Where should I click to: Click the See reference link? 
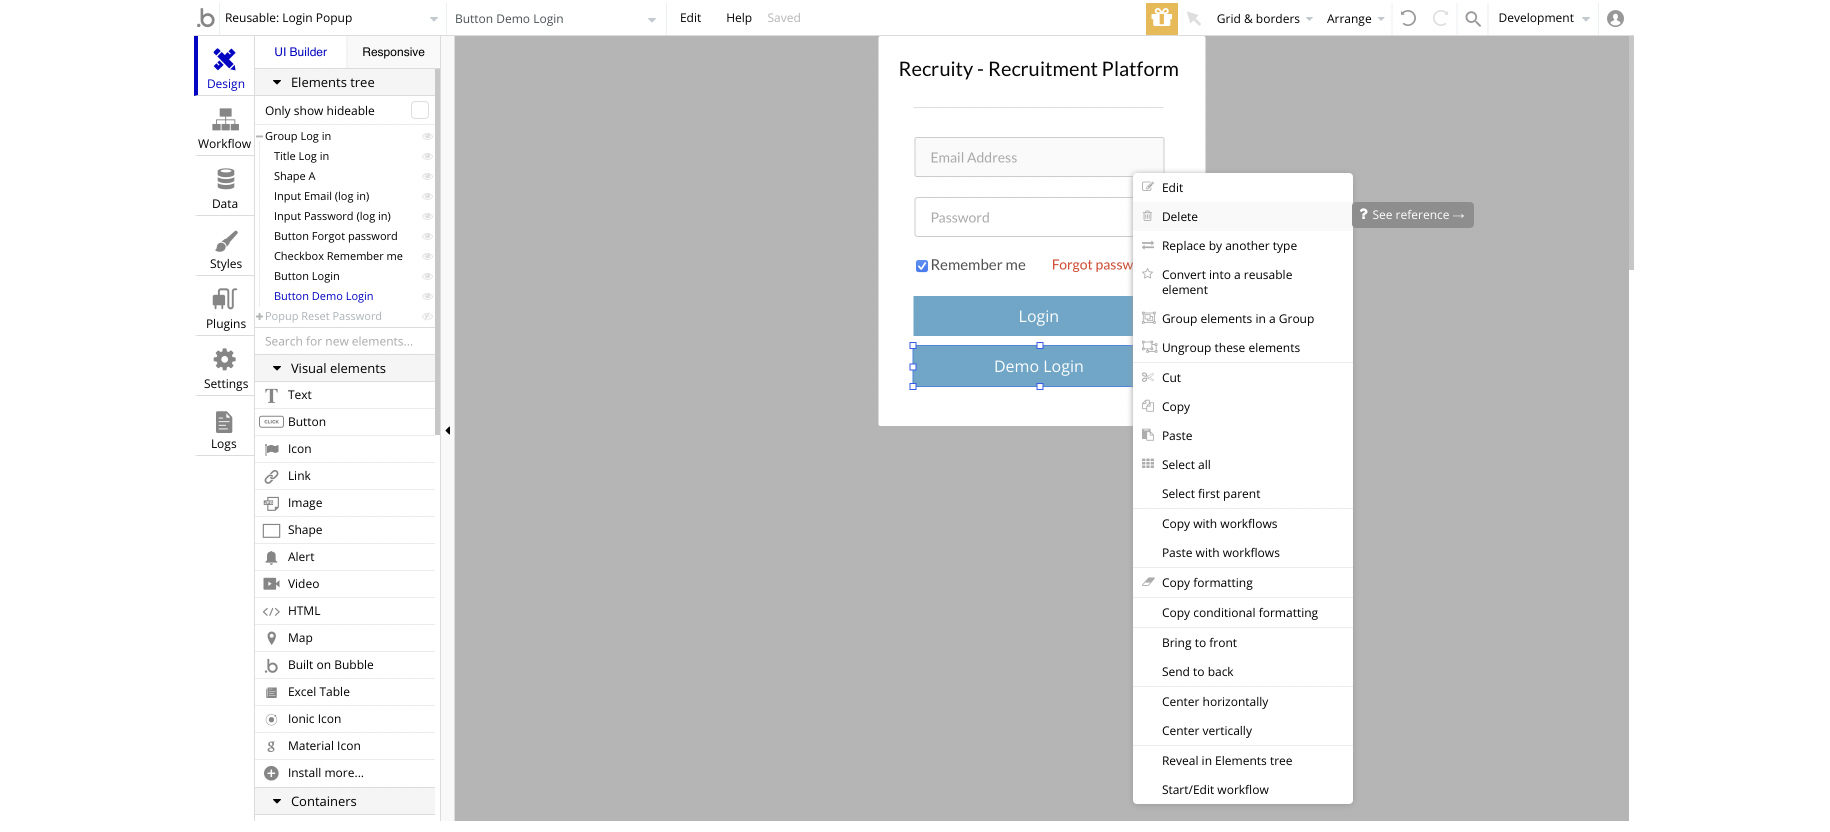(x=1412, y=215)
